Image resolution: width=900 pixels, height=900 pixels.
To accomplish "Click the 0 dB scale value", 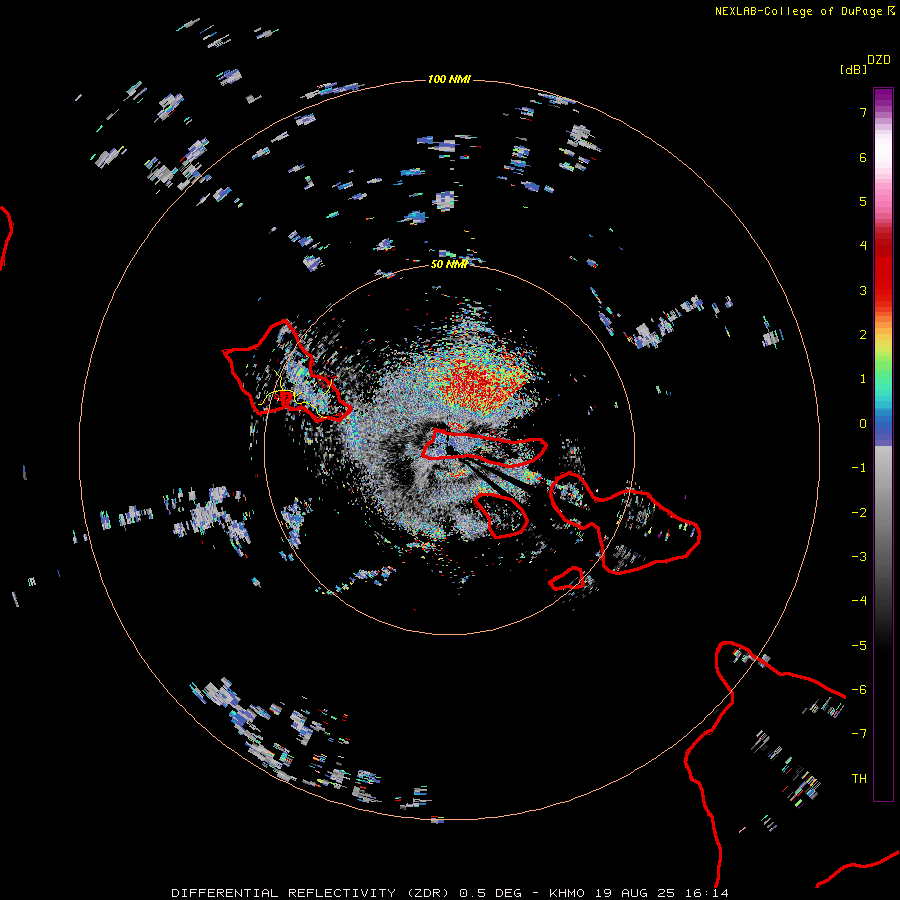I will [863, 424].
